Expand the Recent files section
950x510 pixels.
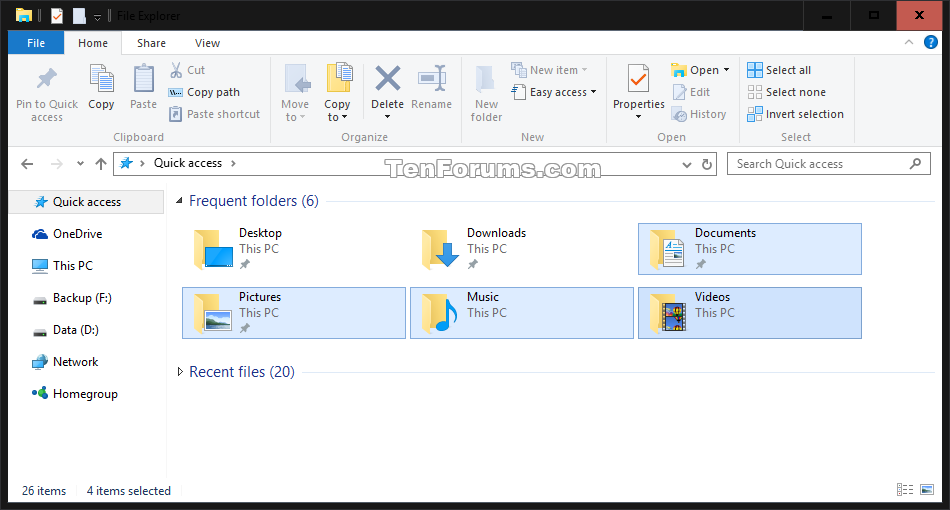pyautogui.click(x=180, y=372)
